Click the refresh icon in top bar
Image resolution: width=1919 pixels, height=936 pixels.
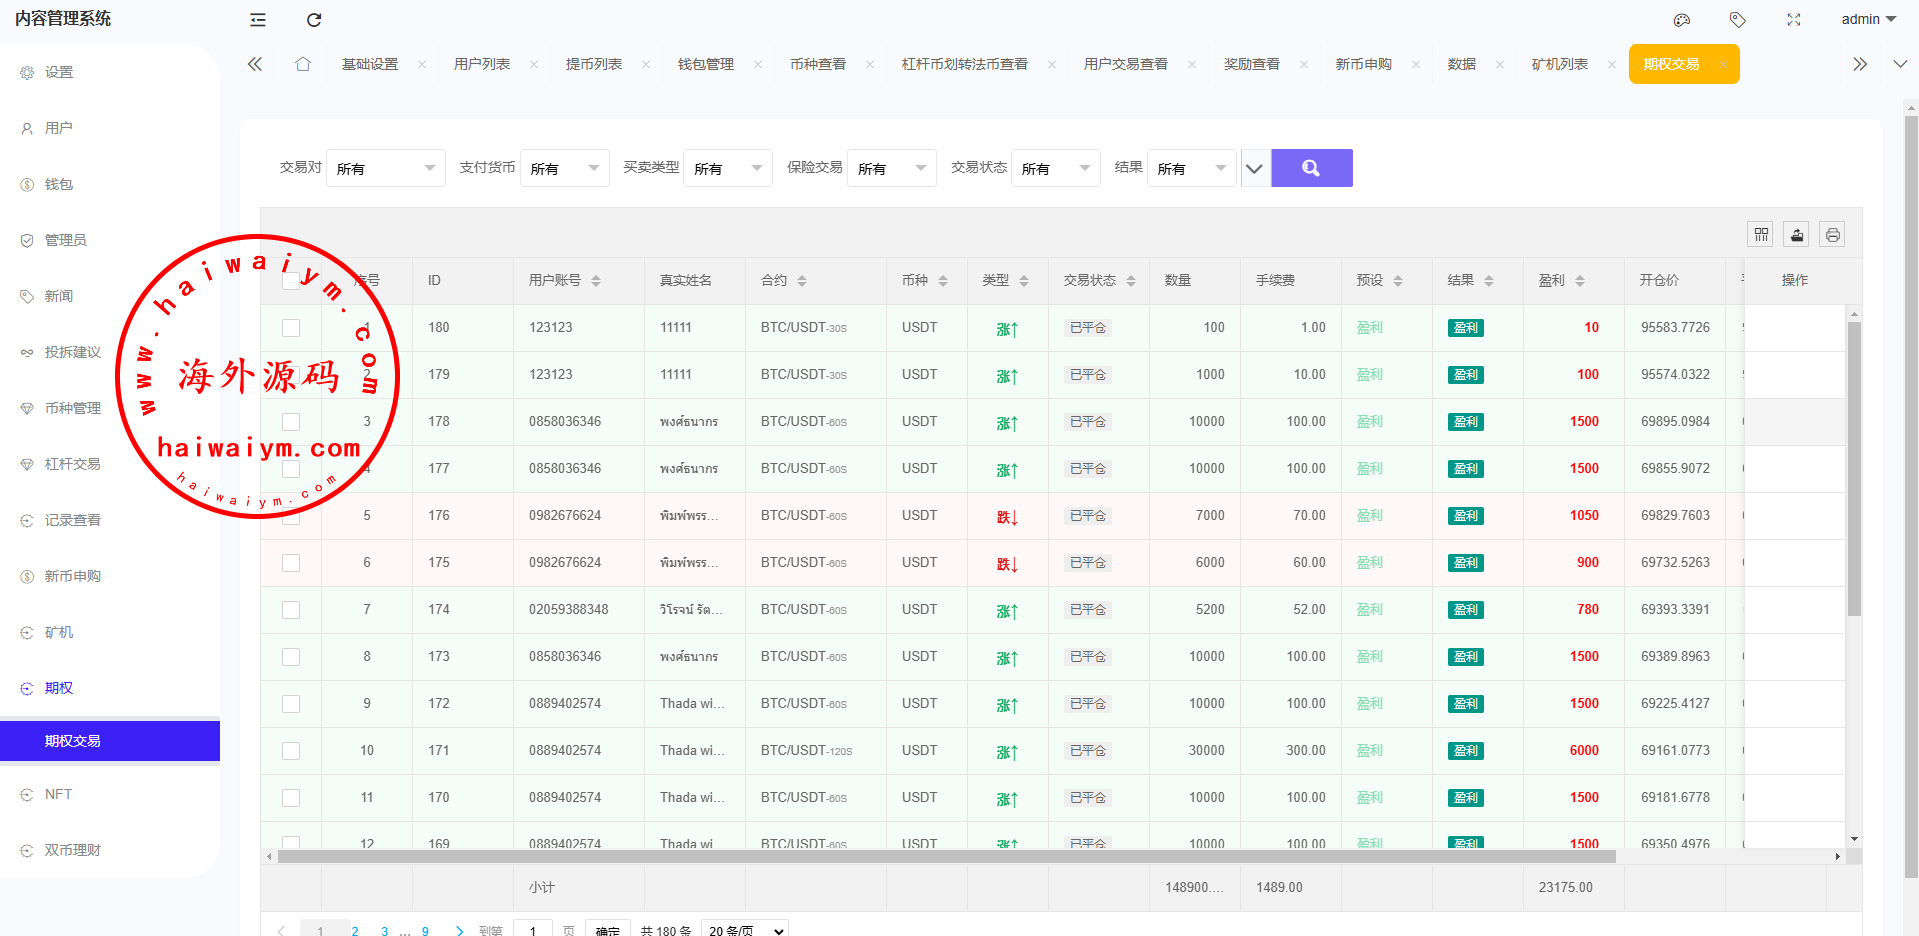click(314, 20)
